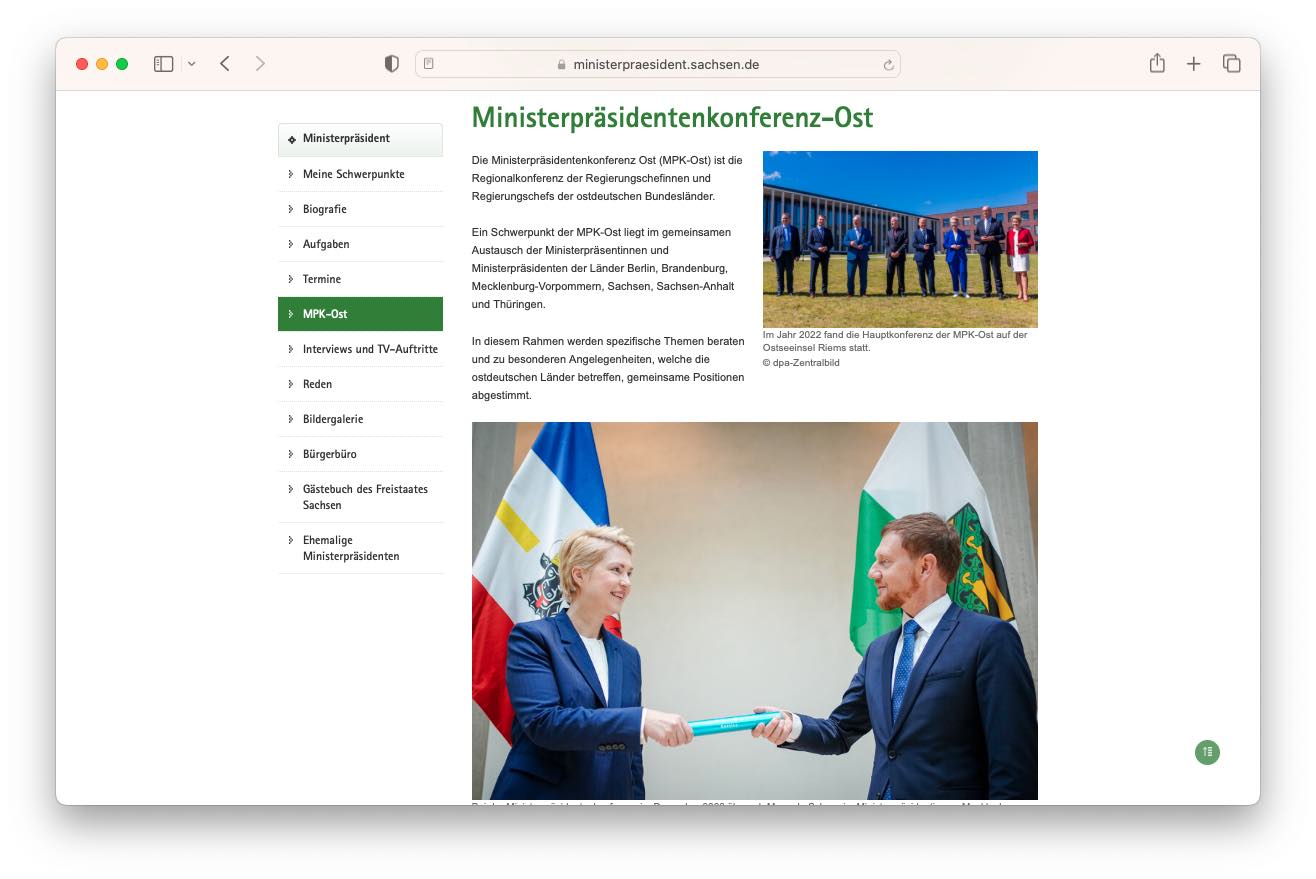
Task: Open the group photo of ministers on lawn
Action: [900, 239]
